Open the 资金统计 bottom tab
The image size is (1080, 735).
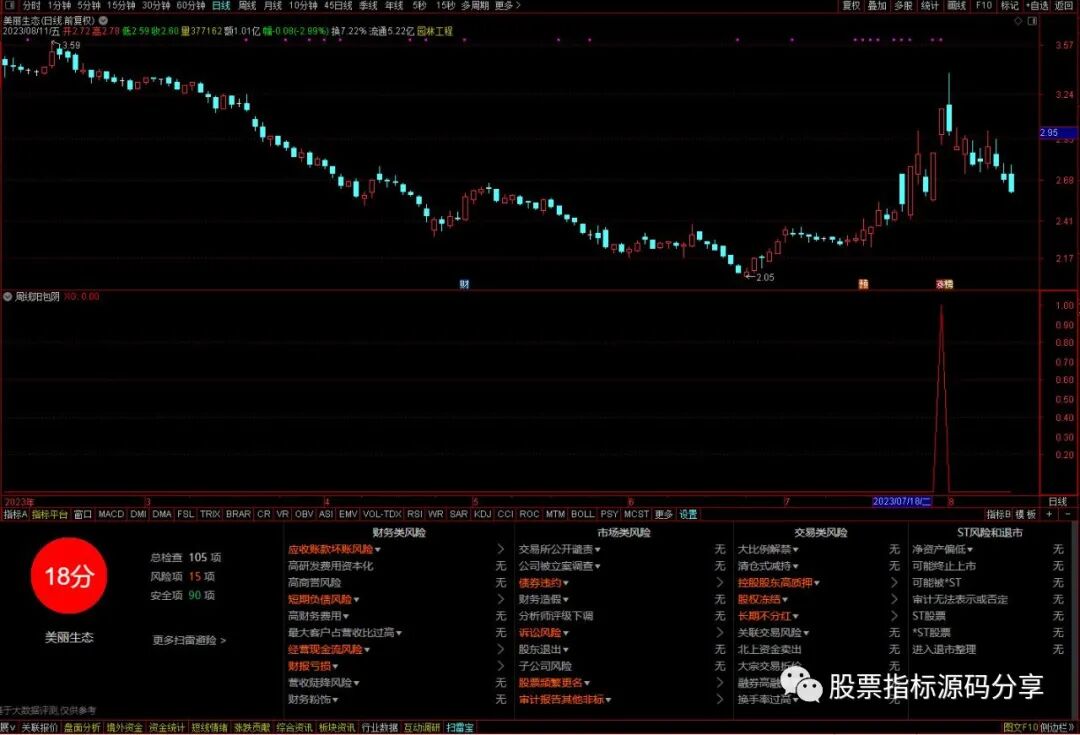coord(167,727)
